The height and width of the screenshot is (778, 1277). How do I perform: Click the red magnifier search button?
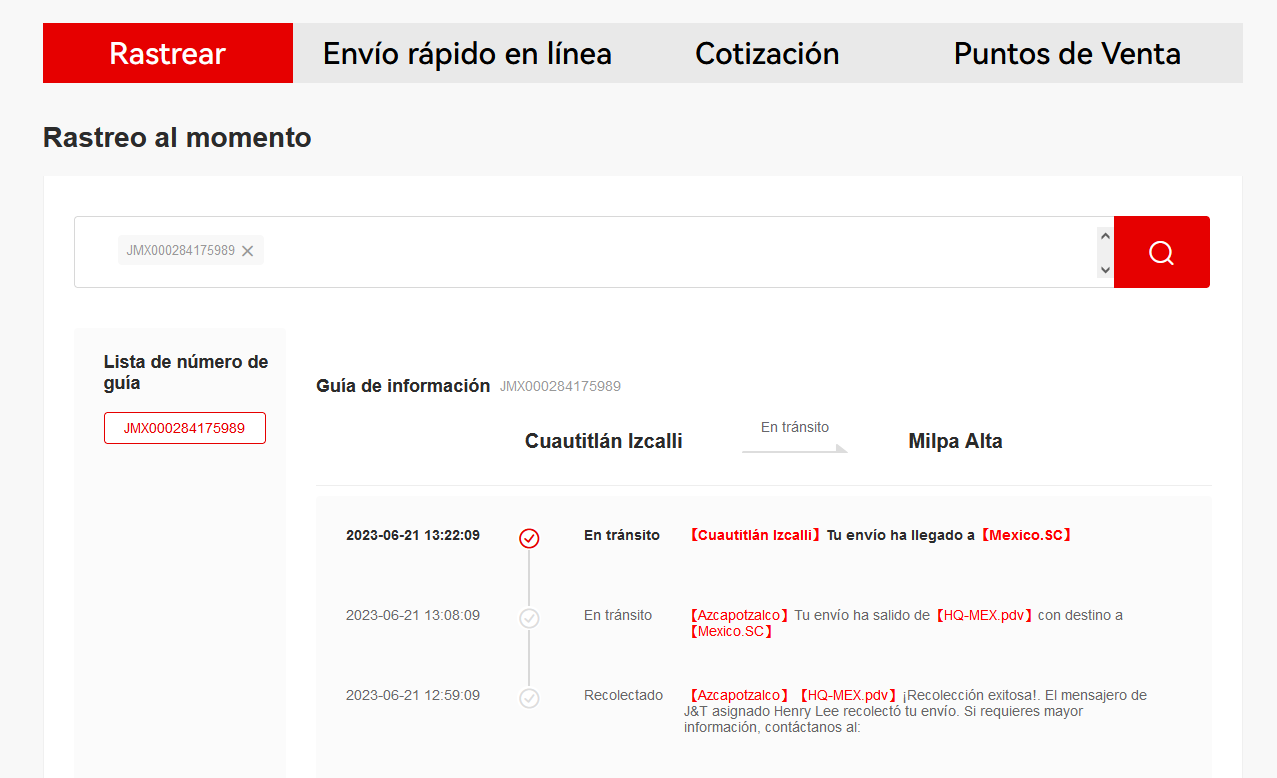[1161, 252]
